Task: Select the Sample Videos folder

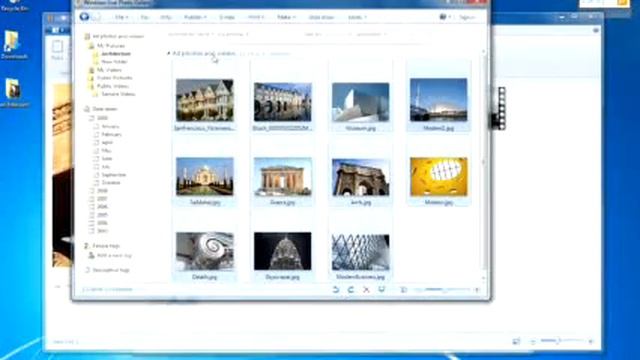Action: [x=114, y=94]
